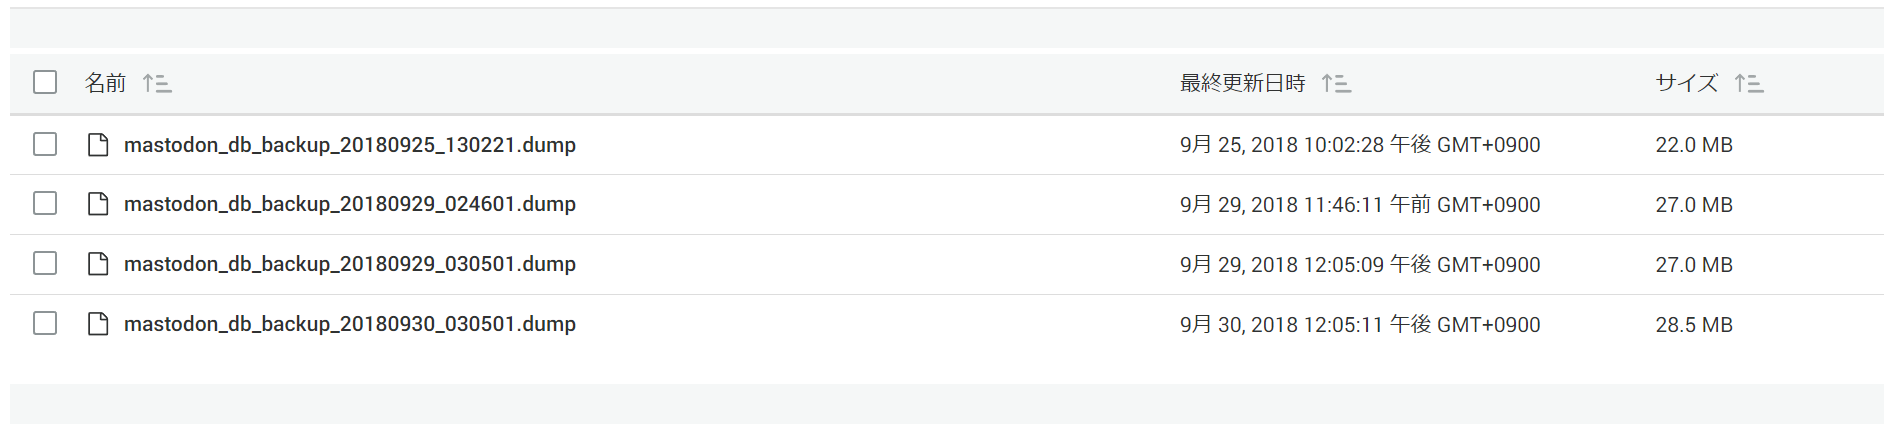This screenshot has height=429, width=1884.
Task: Click the 最終更新日時 column header label
Action: [x=1242, y=83]
